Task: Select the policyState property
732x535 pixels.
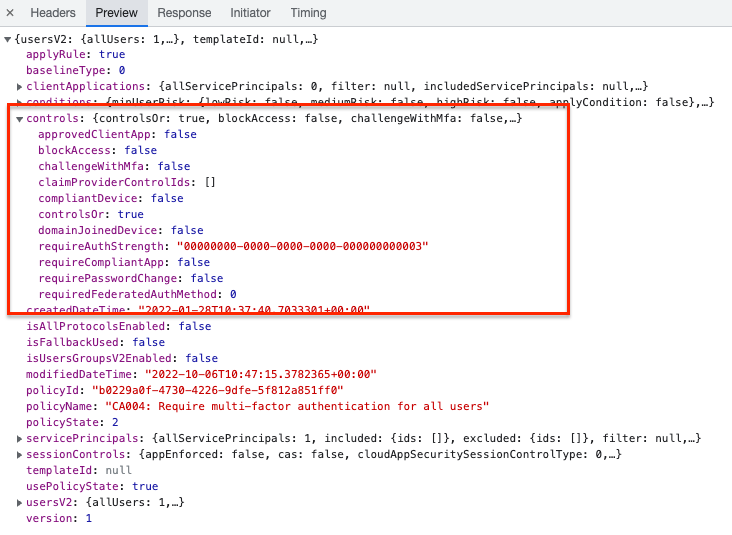Action: [64, 422]
